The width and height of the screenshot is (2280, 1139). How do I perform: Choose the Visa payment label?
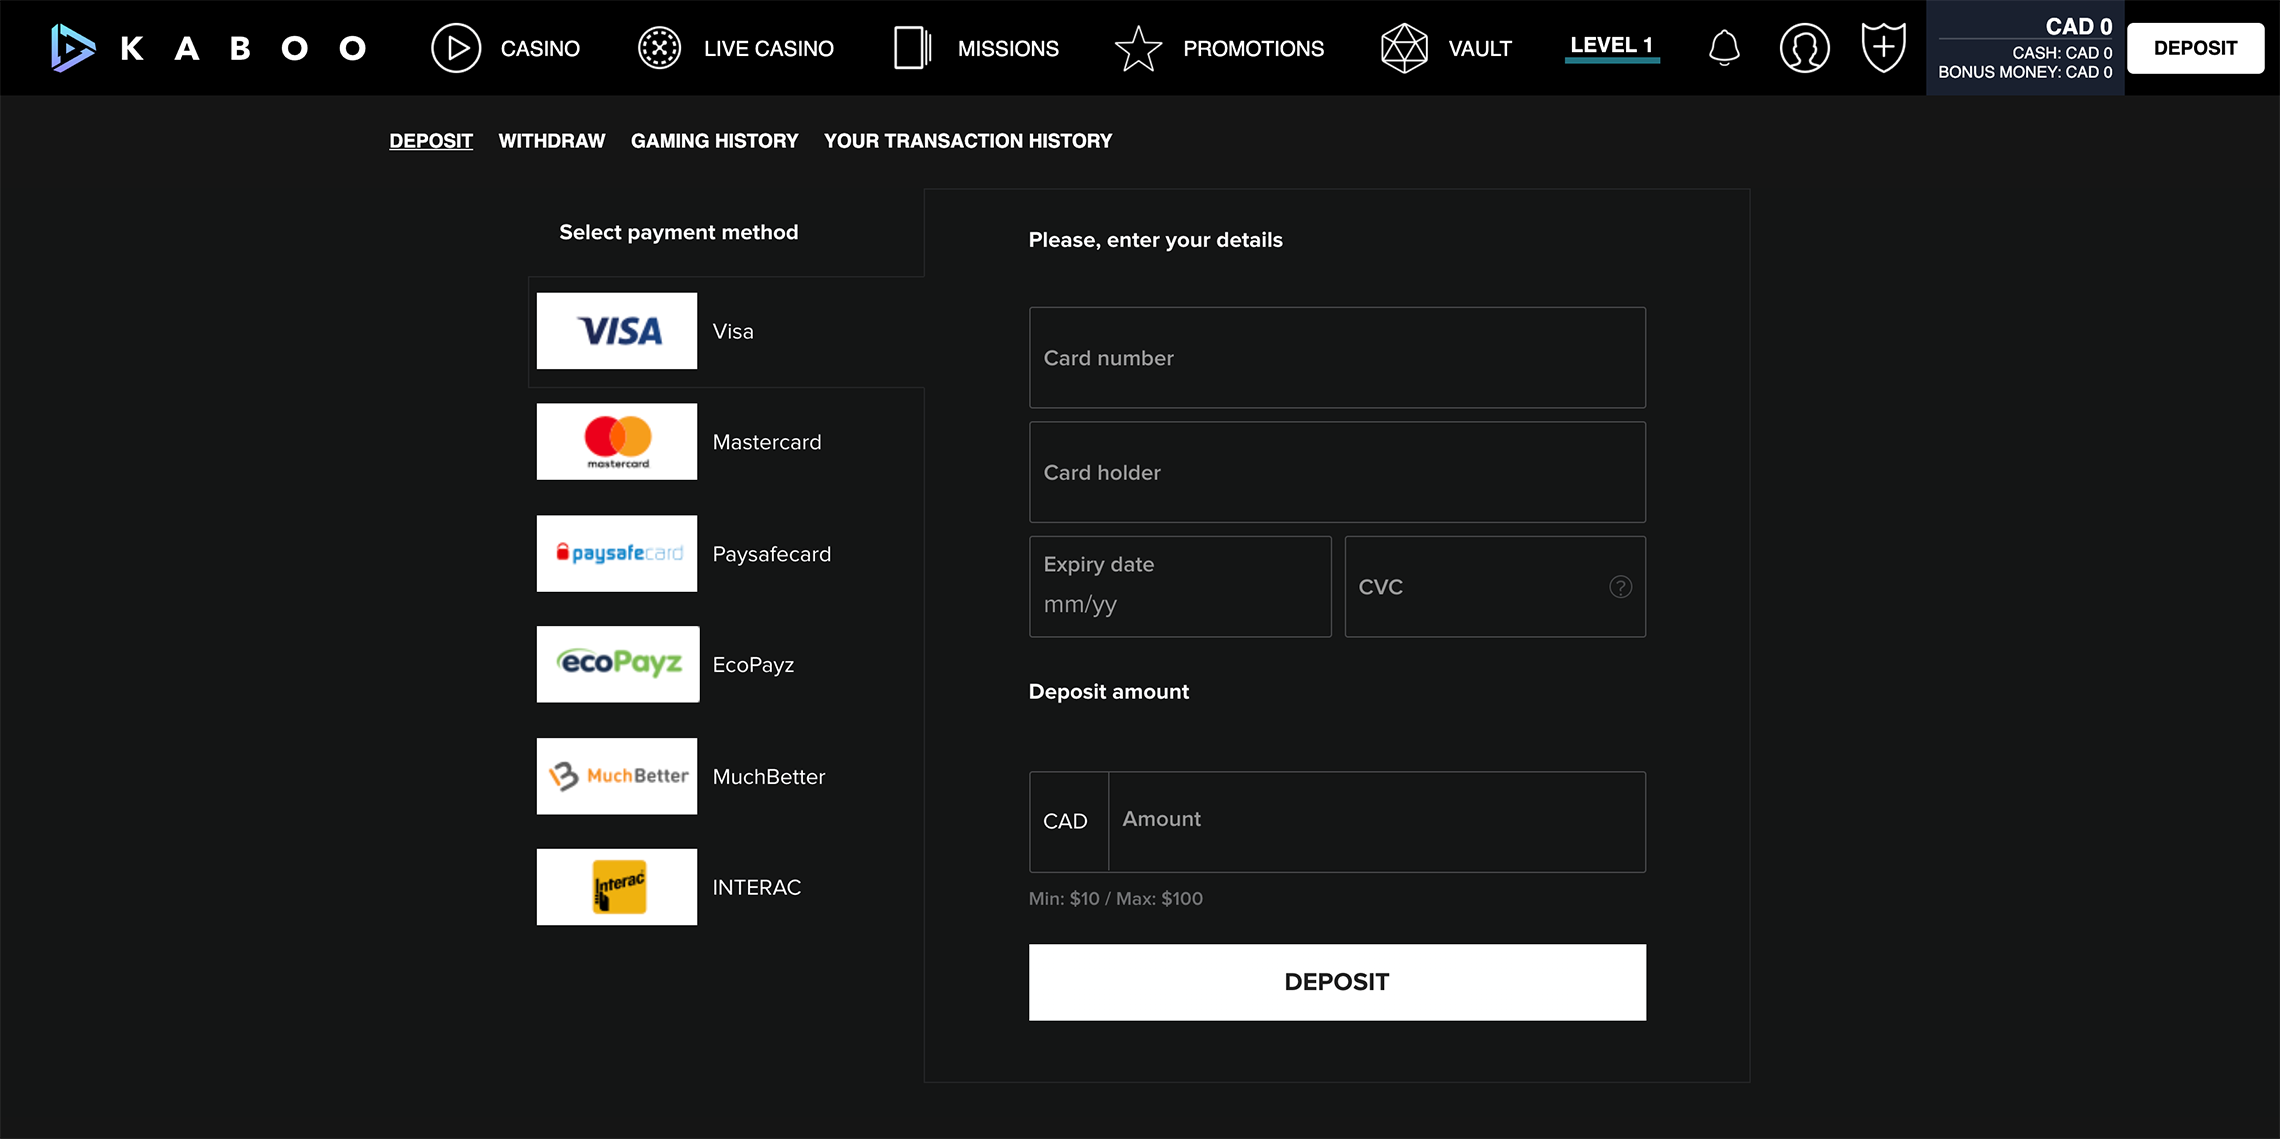tap(733, 331)
